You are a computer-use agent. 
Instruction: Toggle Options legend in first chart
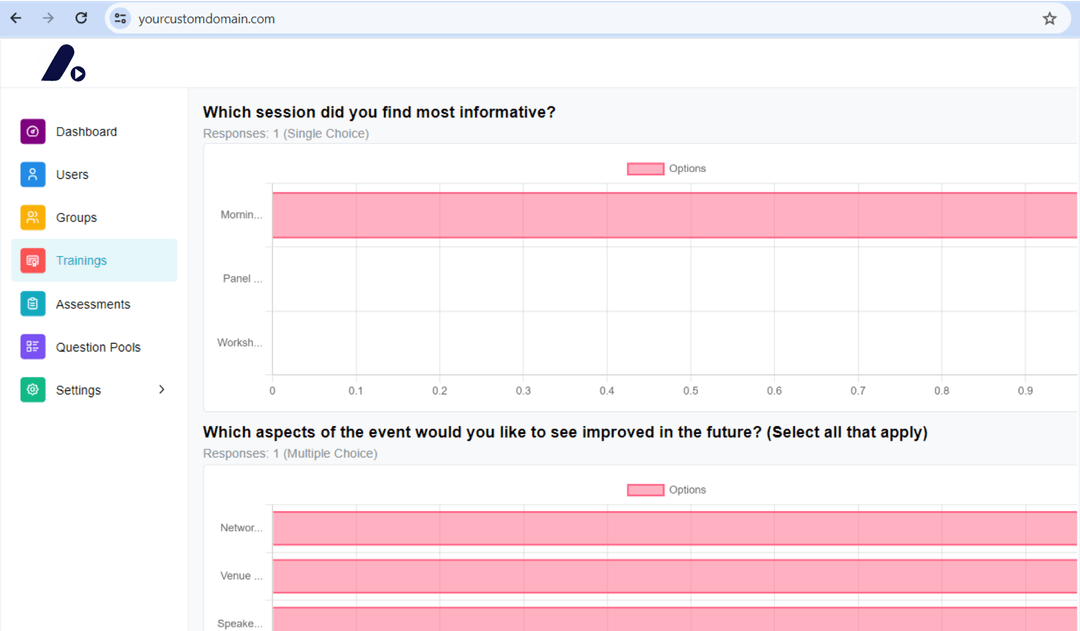(x=666, y=169)
